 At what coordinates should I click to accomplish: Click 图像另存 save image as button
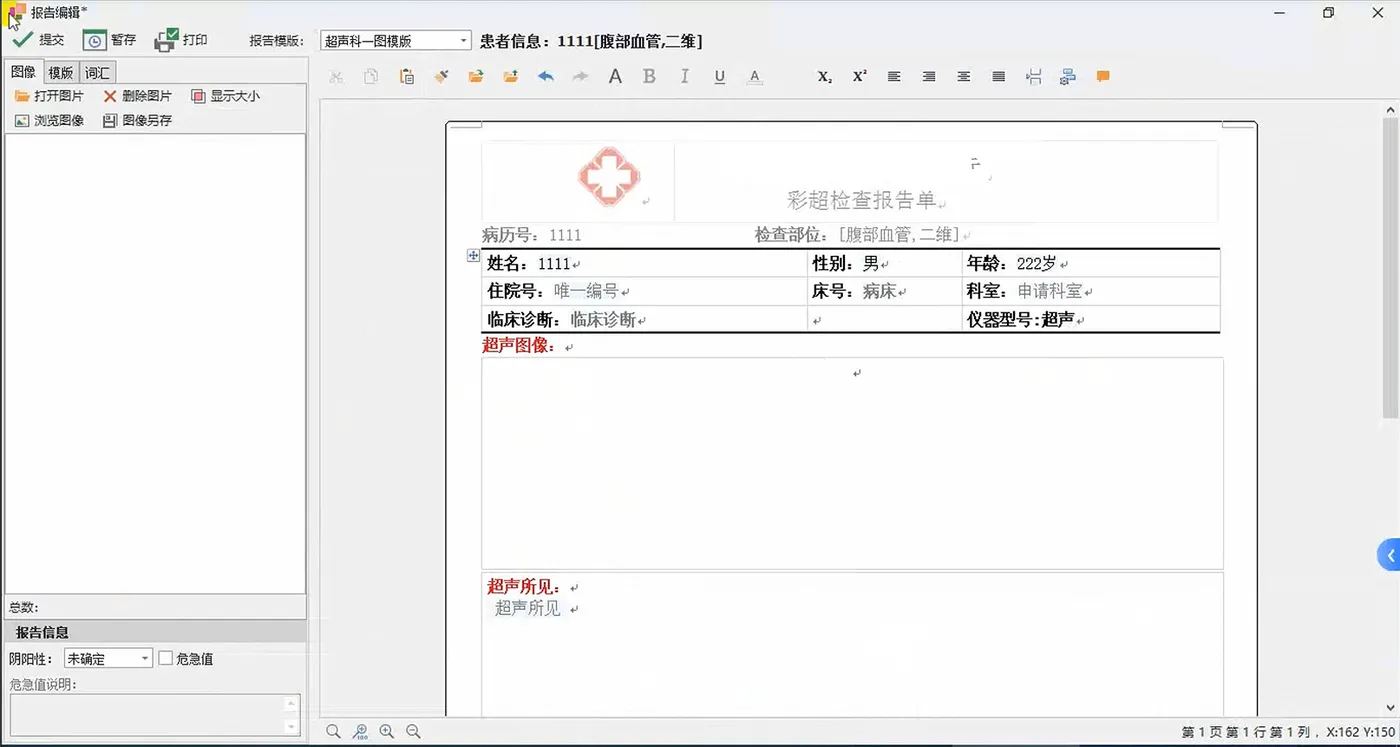(138, 120)
